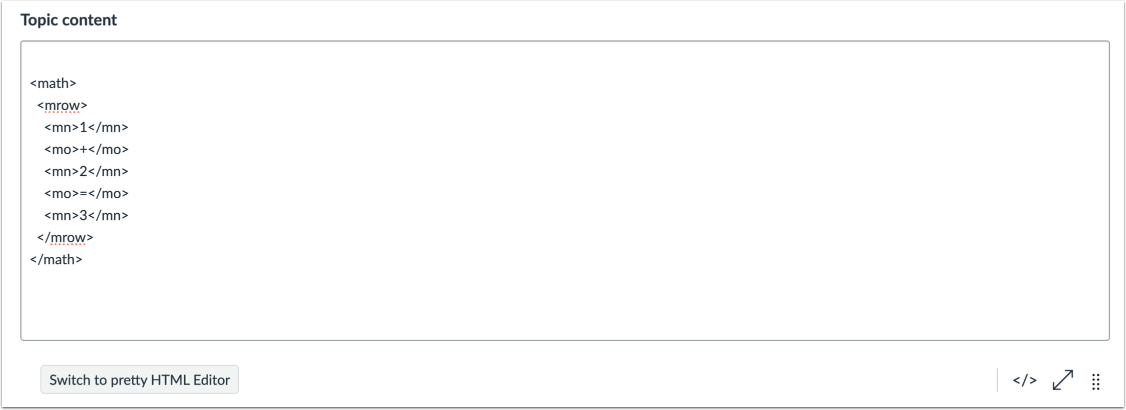Screen dimensions: 1126x410
Task: Click the opening <mrow> tag line
Action: [x=62, y=104]
